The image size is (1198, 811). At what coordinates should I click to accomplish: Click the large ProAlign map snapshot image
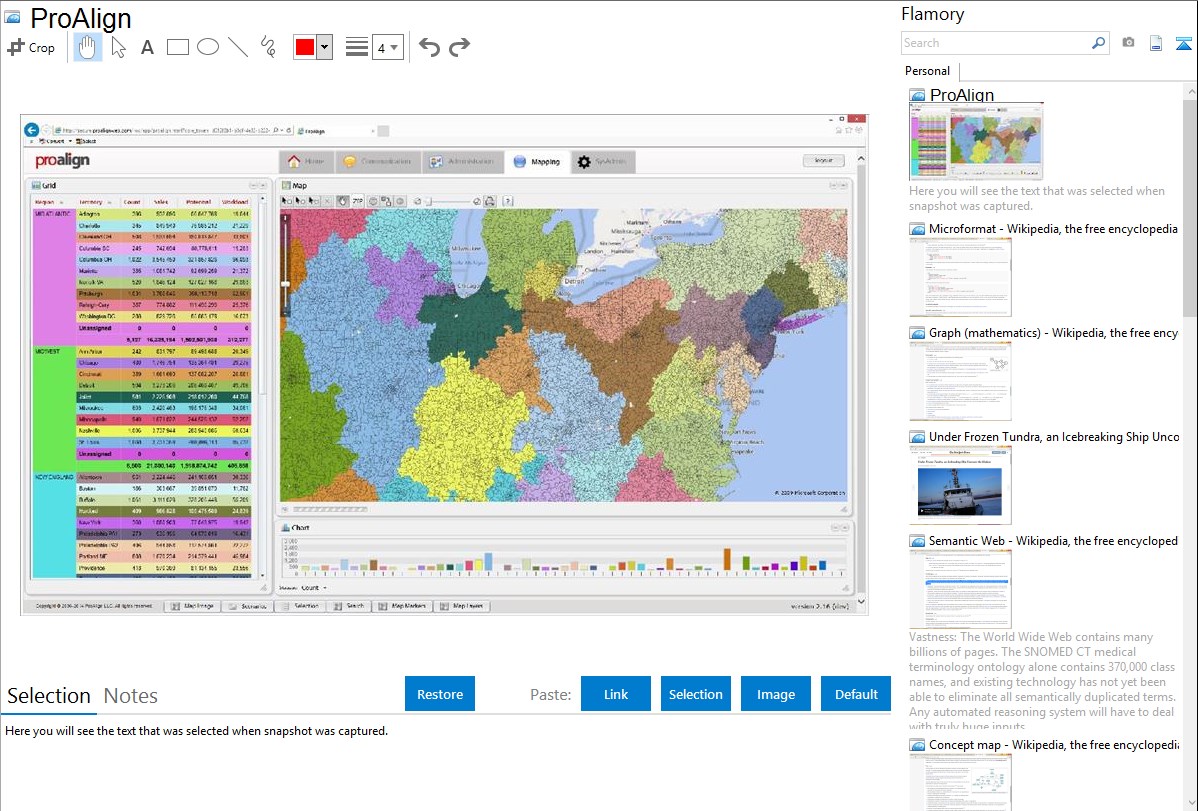pos(445,365)
